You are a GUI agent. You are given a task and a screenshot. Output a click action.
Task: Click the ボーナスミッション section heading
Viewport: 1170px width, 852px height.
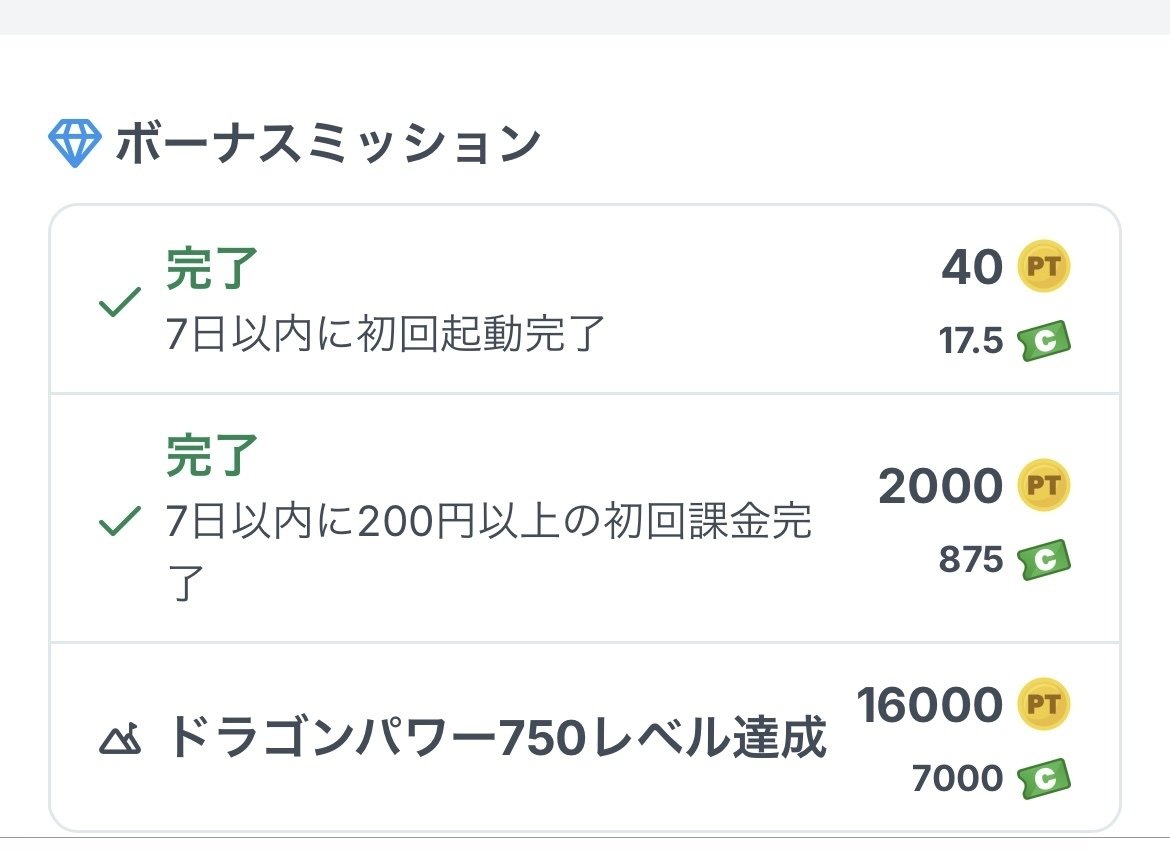[327, 144]
